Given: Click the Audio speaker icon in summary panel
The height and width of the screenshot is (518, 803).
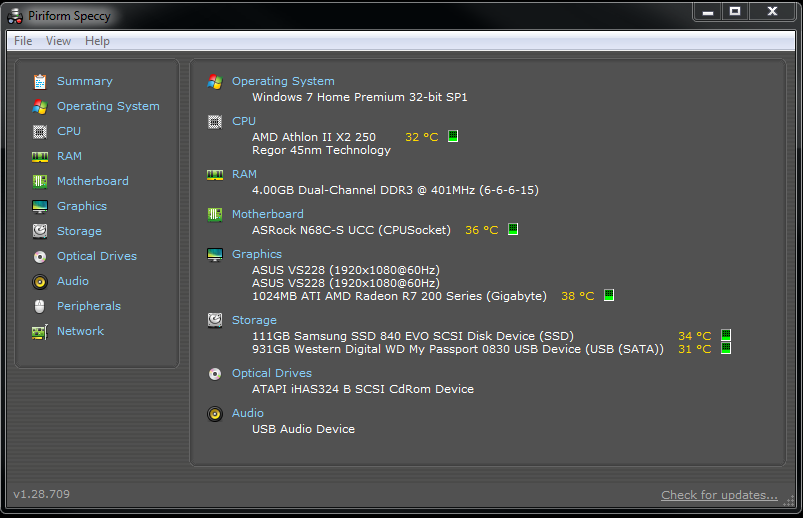Looking at the screenshot, I should click(x=215, y=413).
